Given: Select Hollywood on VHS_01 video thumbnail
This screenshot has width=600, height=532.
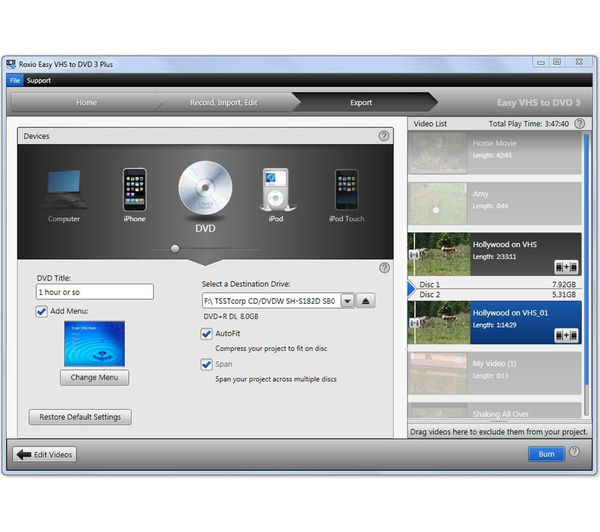Looking at the screenshot, I should (439, 323).
